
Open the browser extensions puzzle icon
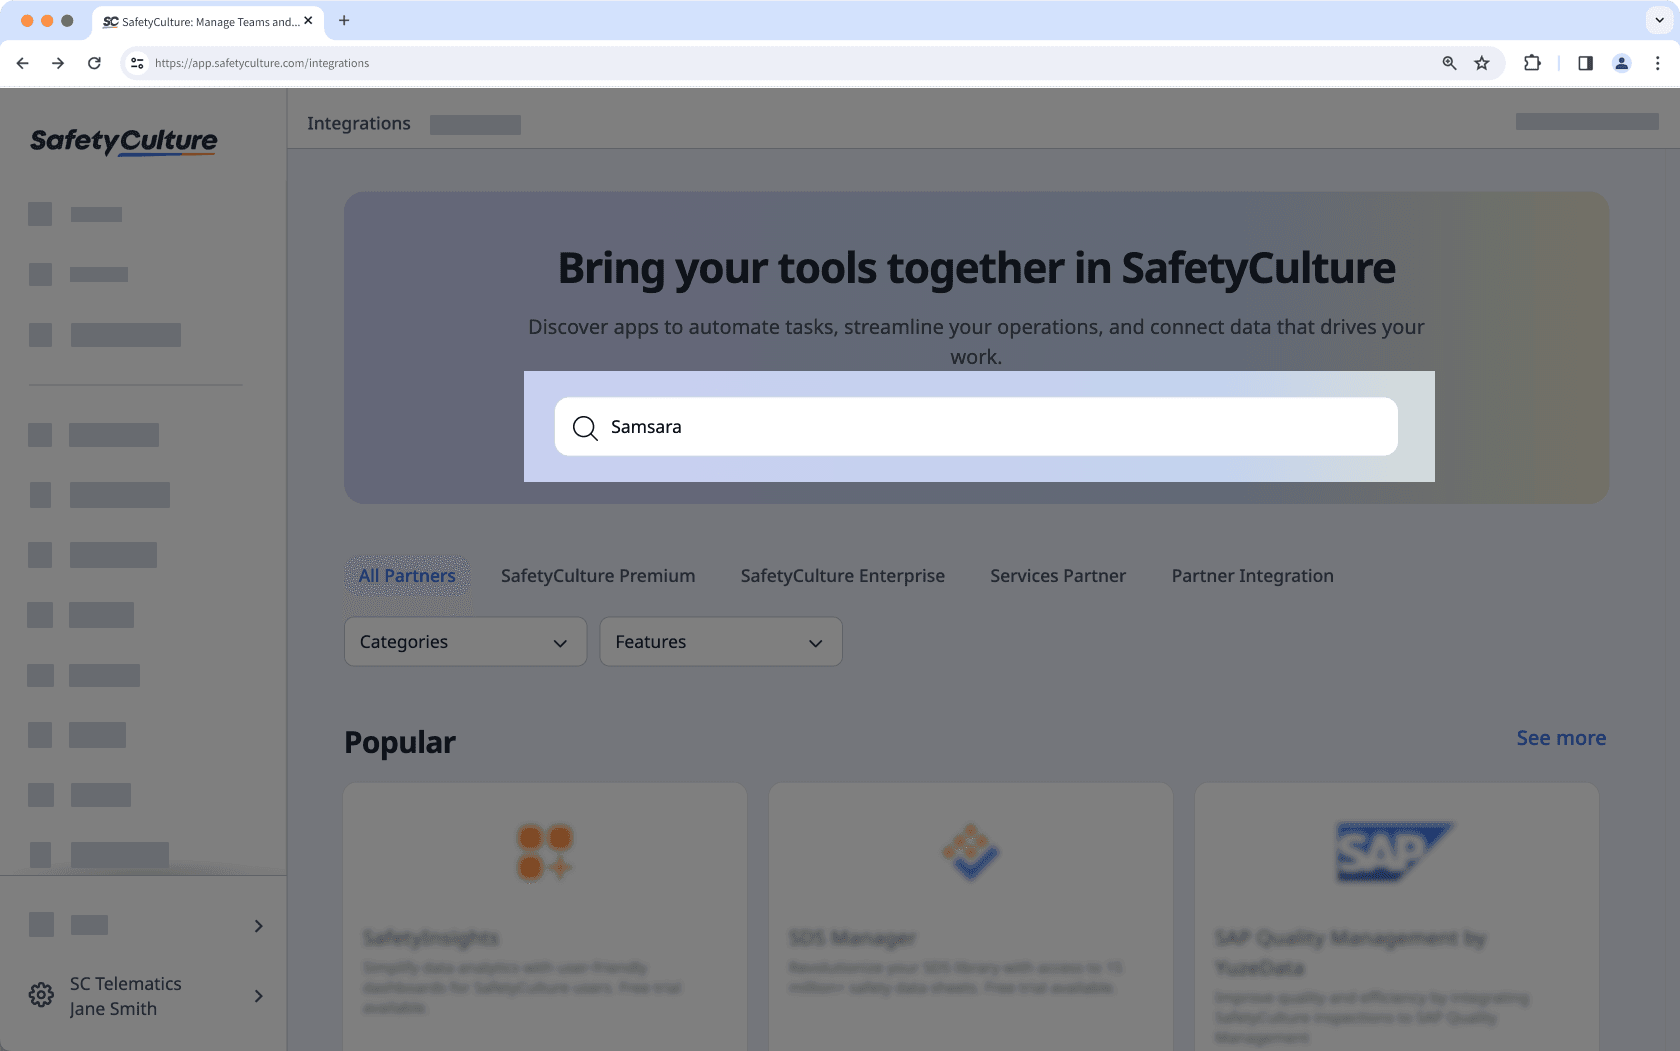1532,62
